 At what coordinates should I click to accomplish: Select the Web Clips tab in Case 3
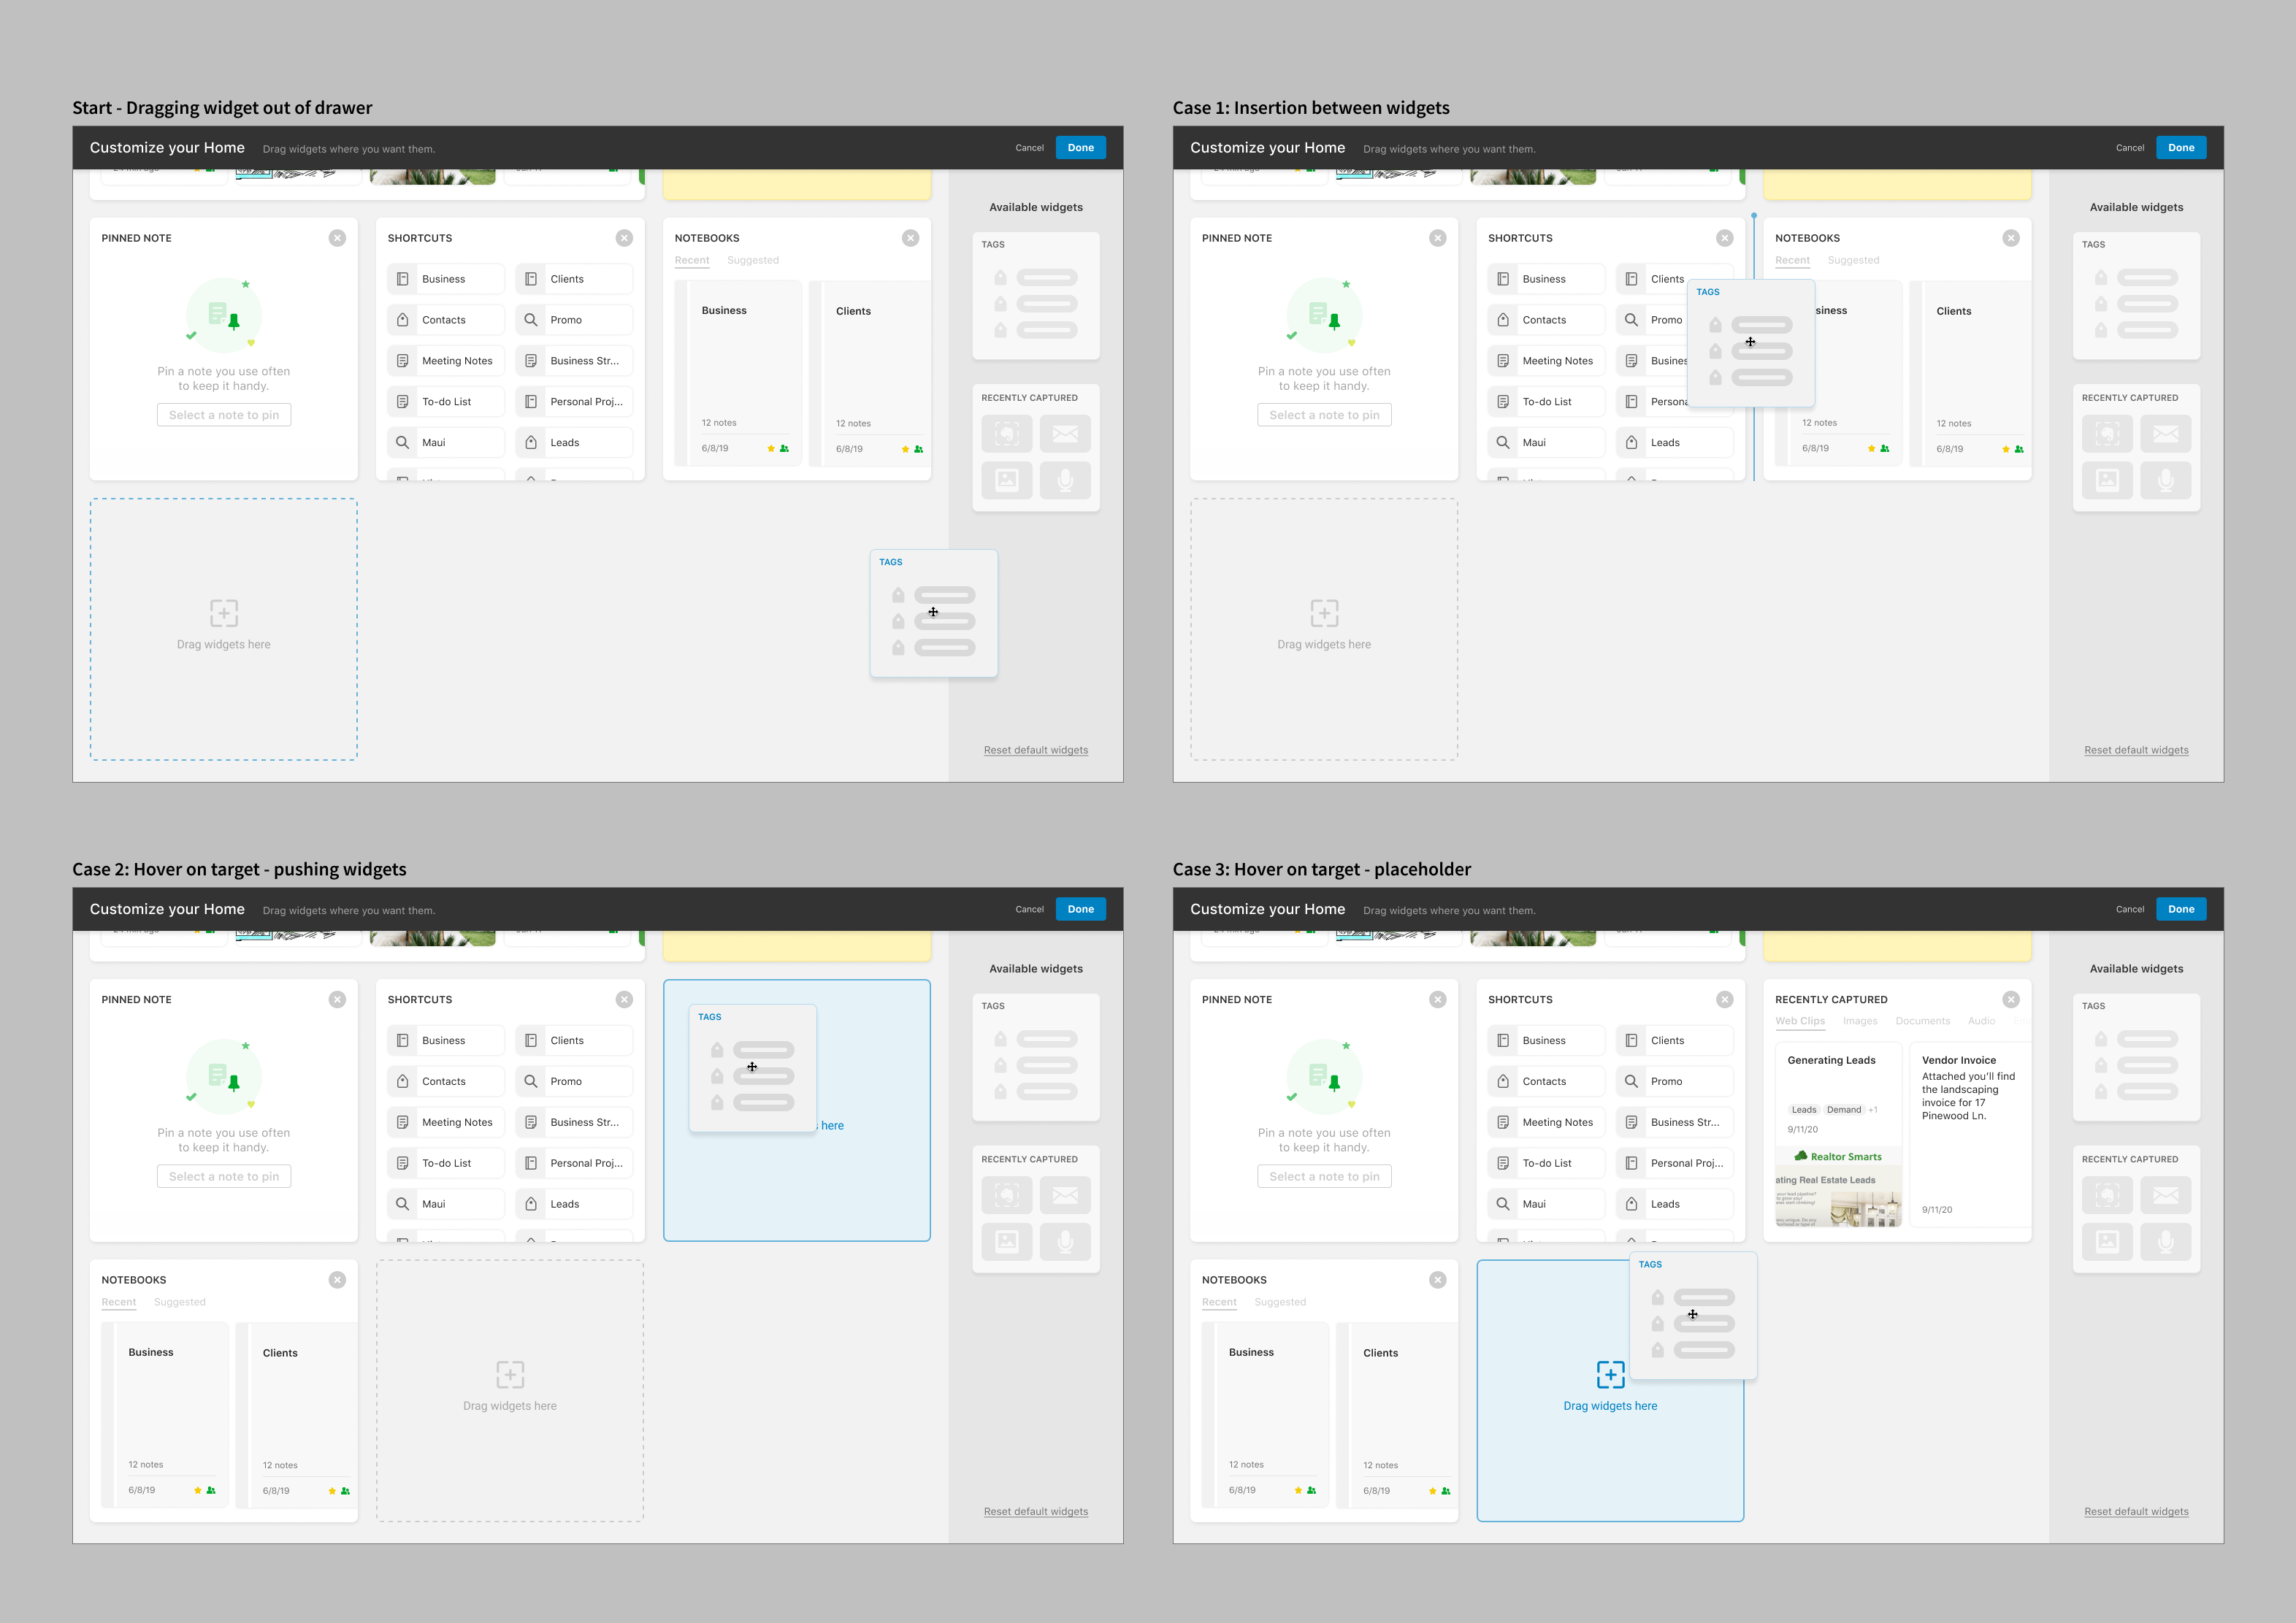(x=1800, y=1021)
